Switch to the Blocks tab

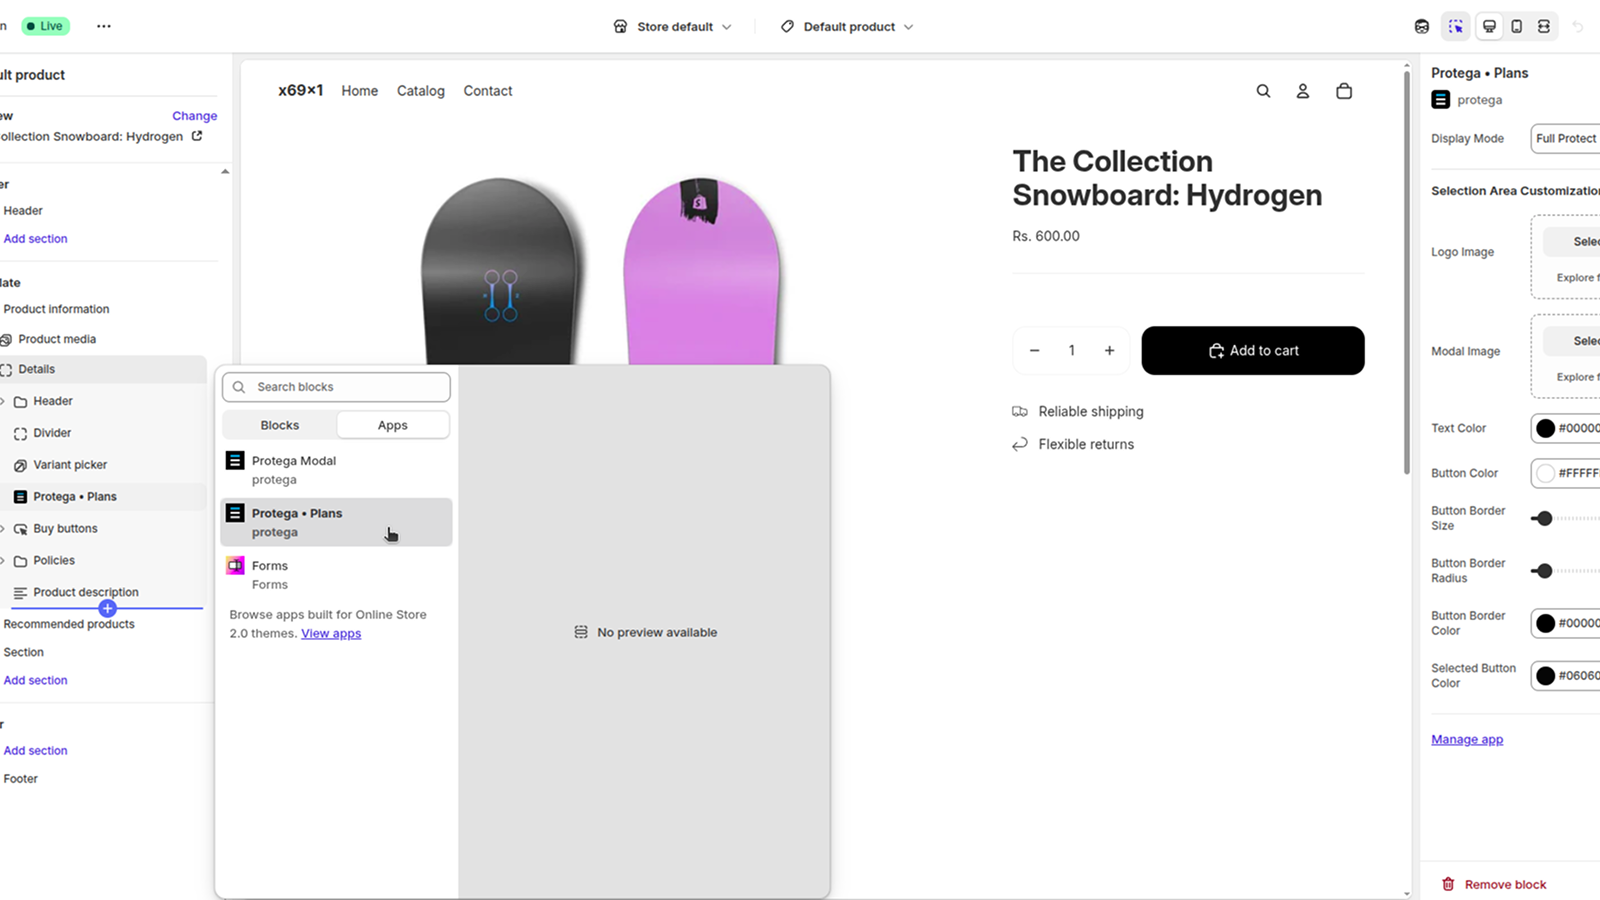(280, 425)
